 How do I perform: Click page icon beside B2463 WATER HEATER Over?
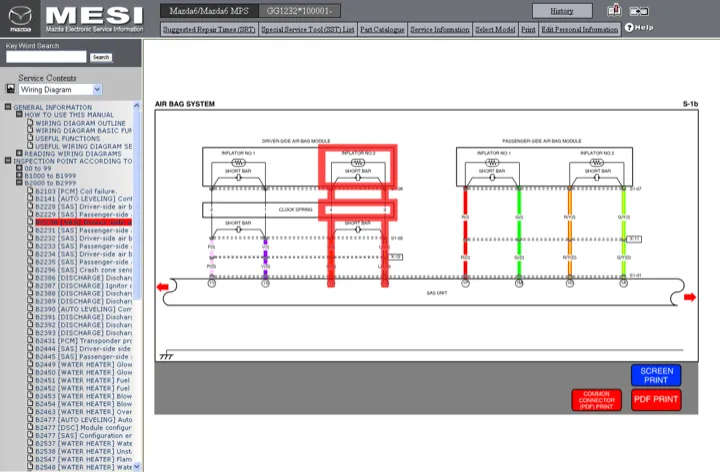30,411
